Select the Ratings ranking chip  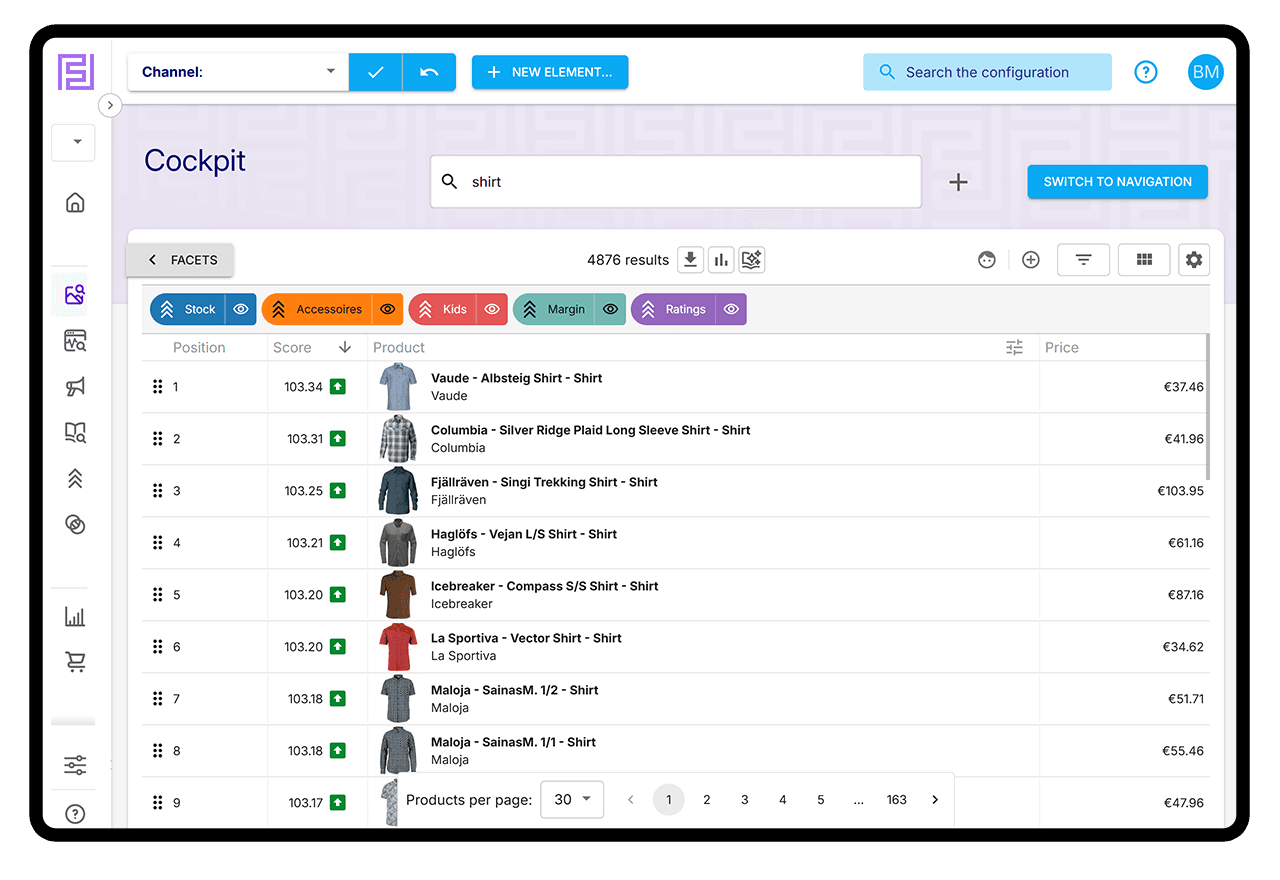click(673, 309)
